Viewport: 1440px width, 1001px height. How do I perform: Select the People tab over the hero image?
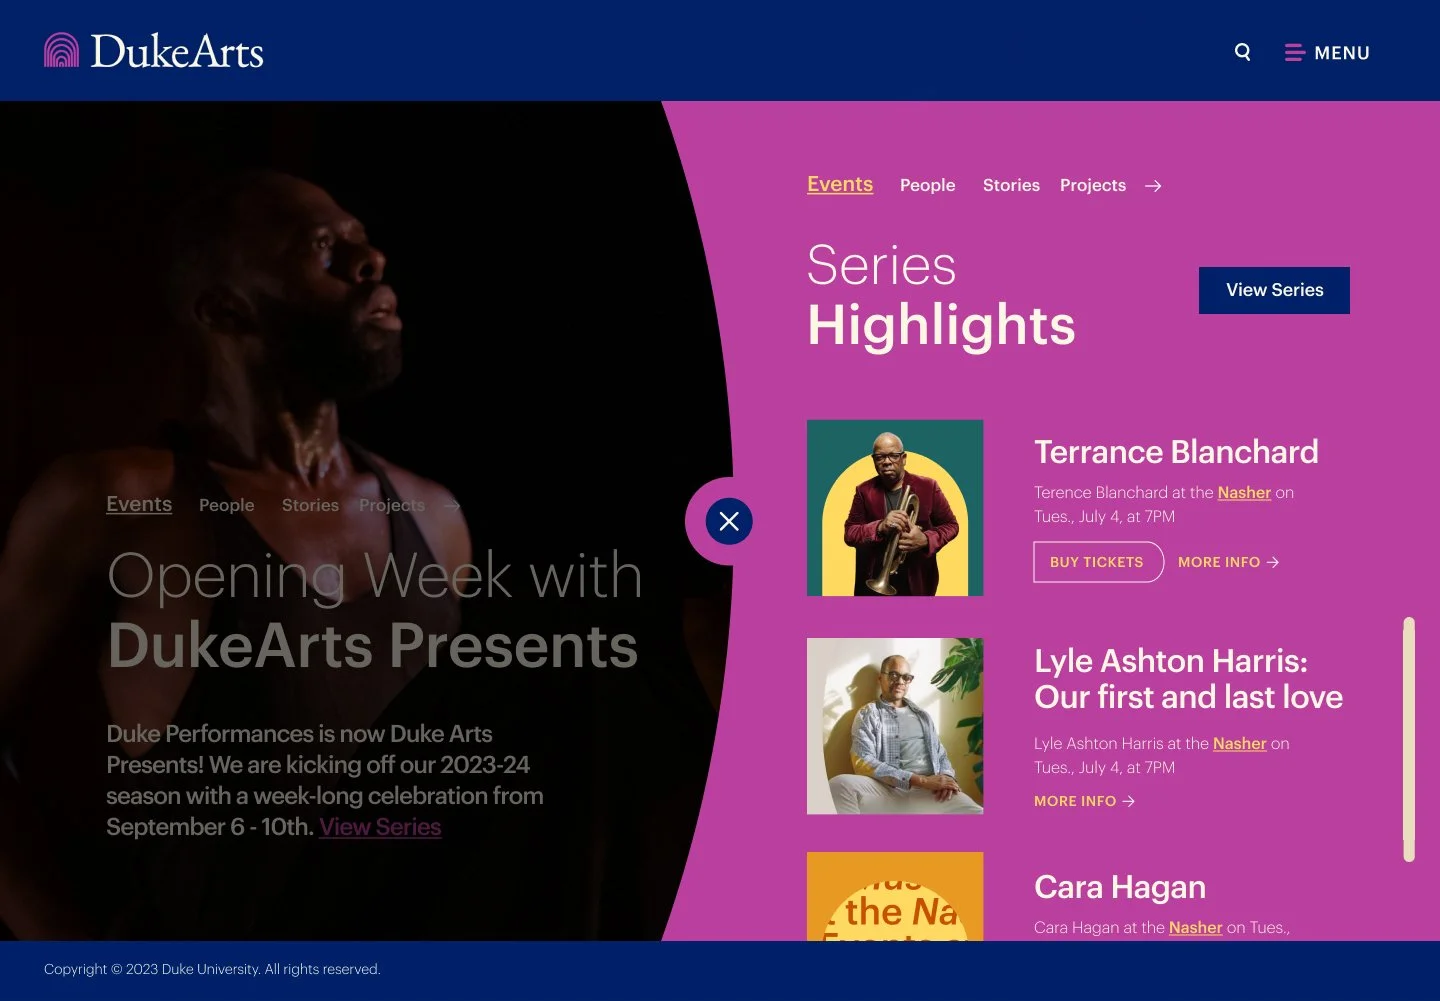(226, 505)
